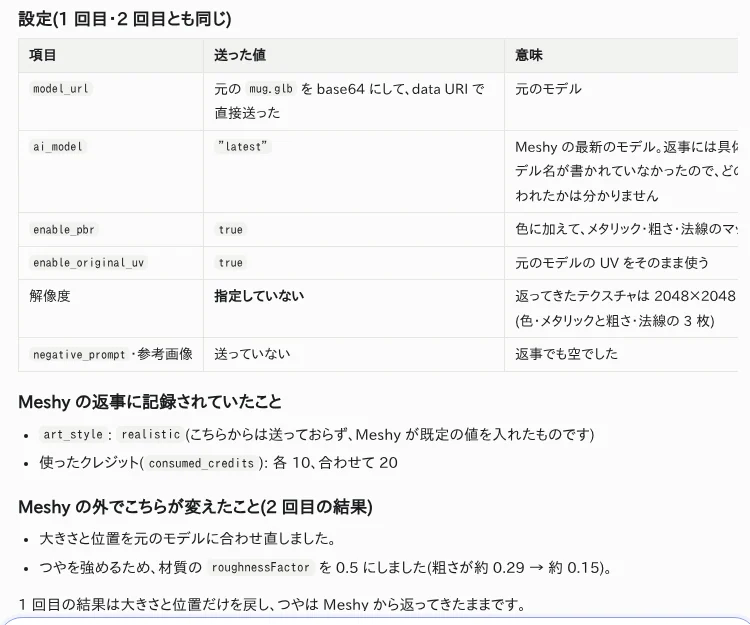Image resolution: width=750 pixels, height=625 pixels.
Task: Click the text Meshy の最新のモデル
Action: point(586,147)
